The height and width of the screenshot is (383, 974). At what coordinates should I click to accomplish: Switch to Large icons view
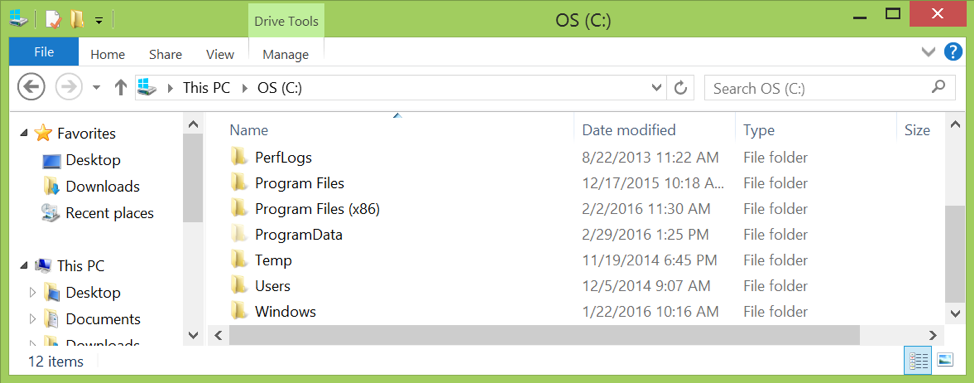click(945, 360)
